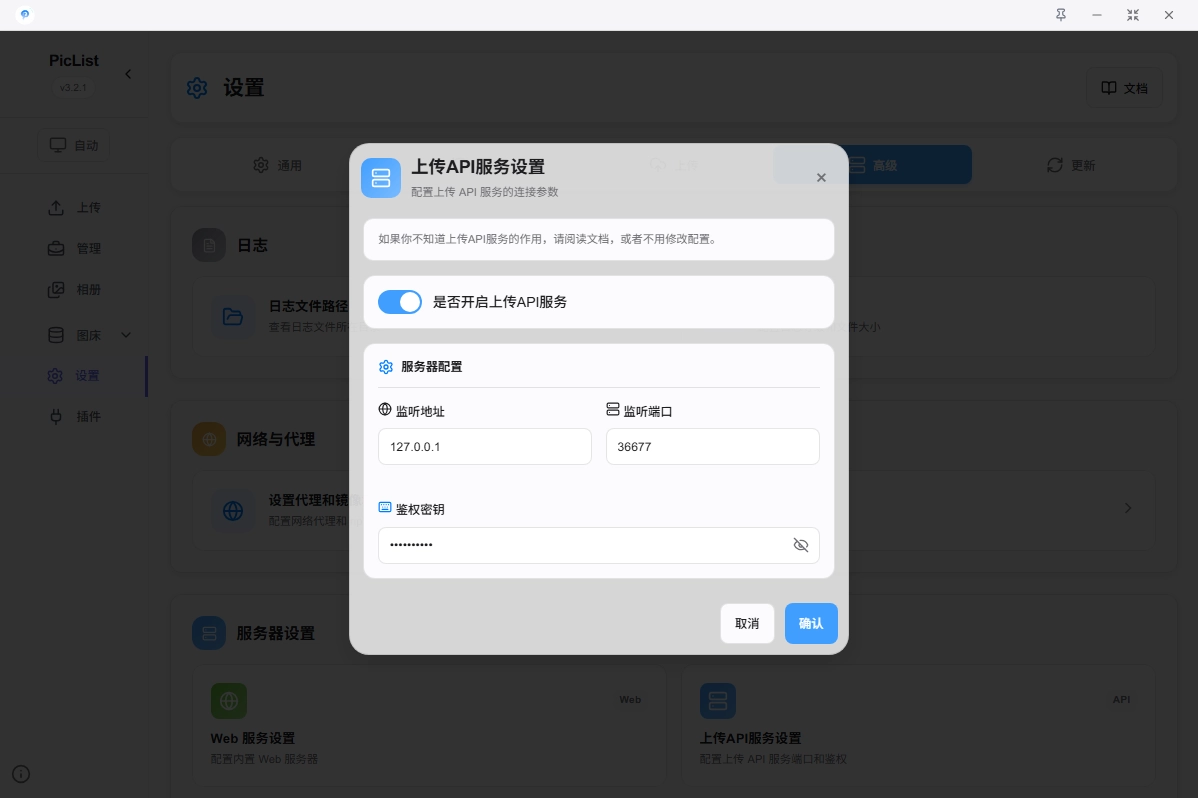Viewport: 1198px width, 798px height.
Task: Open the 相册 gallery in sidebar
Action: (x=88, y=290)
